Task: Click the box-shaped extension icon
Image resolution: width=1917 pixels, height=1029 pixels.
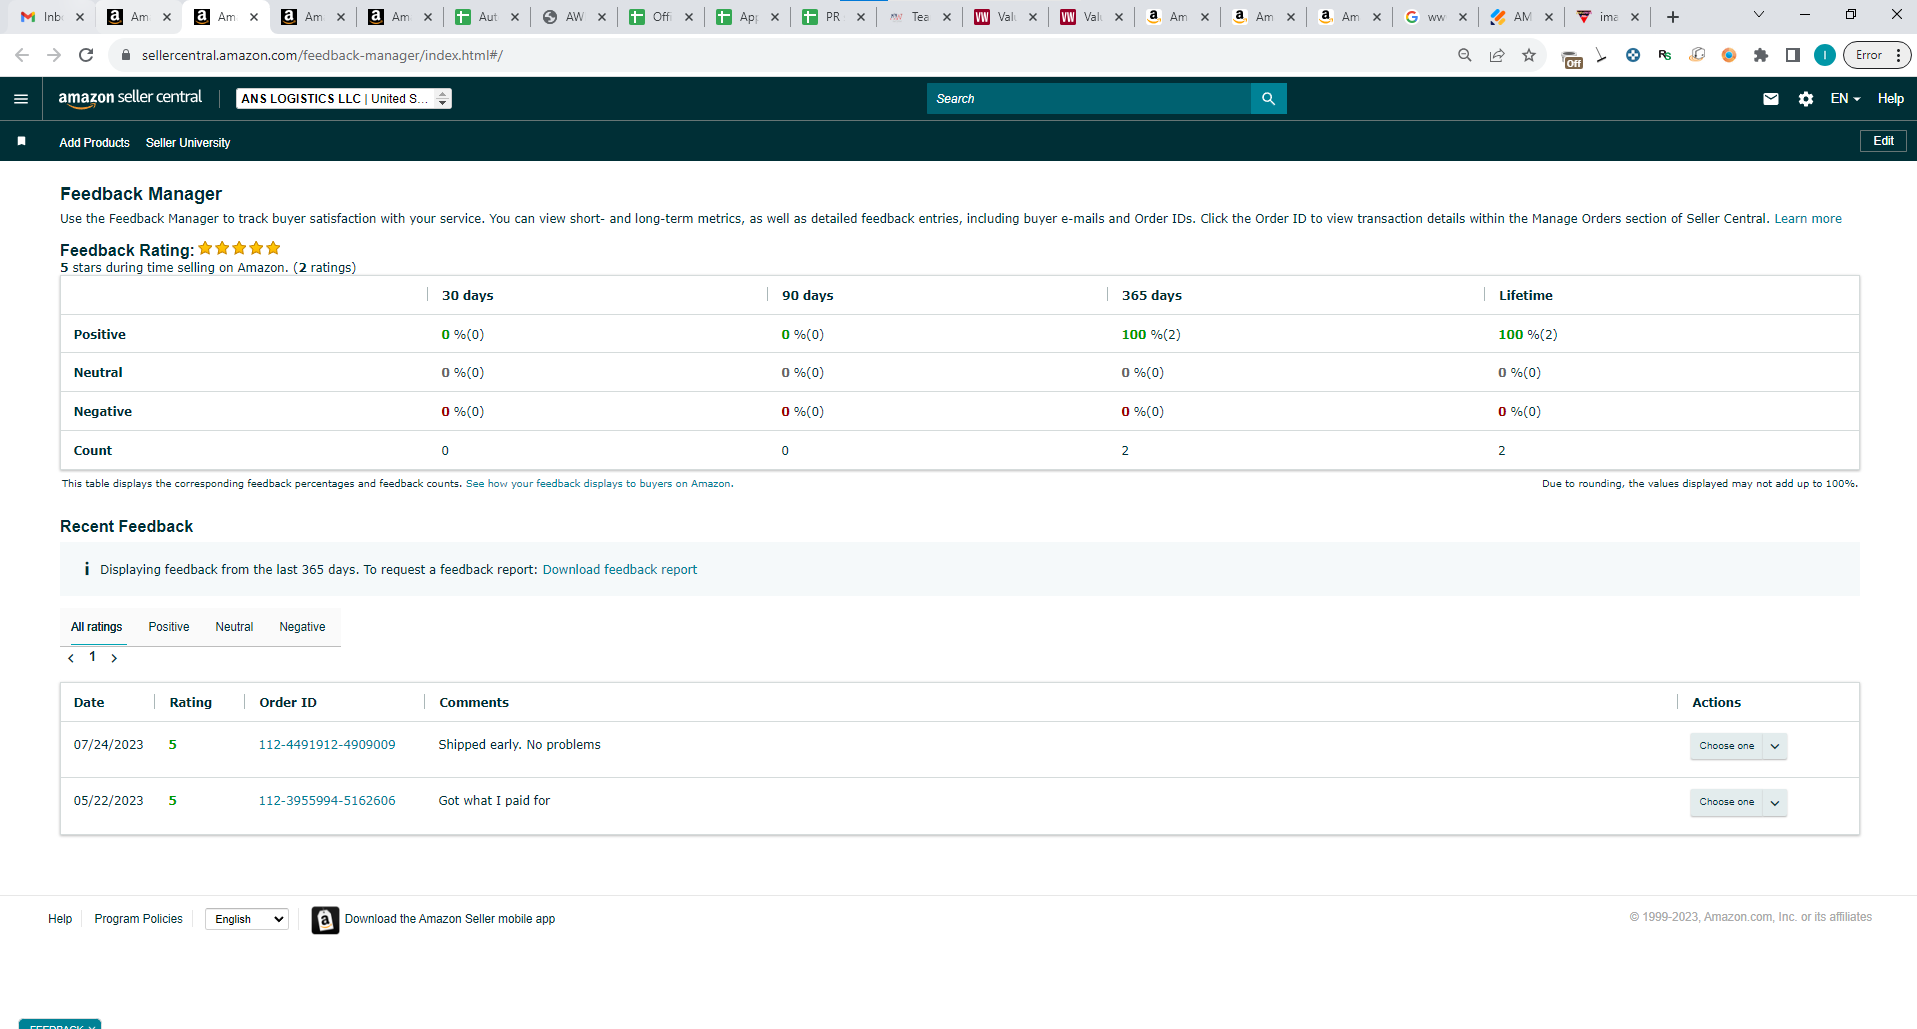Action: (x=1697, y=55)
